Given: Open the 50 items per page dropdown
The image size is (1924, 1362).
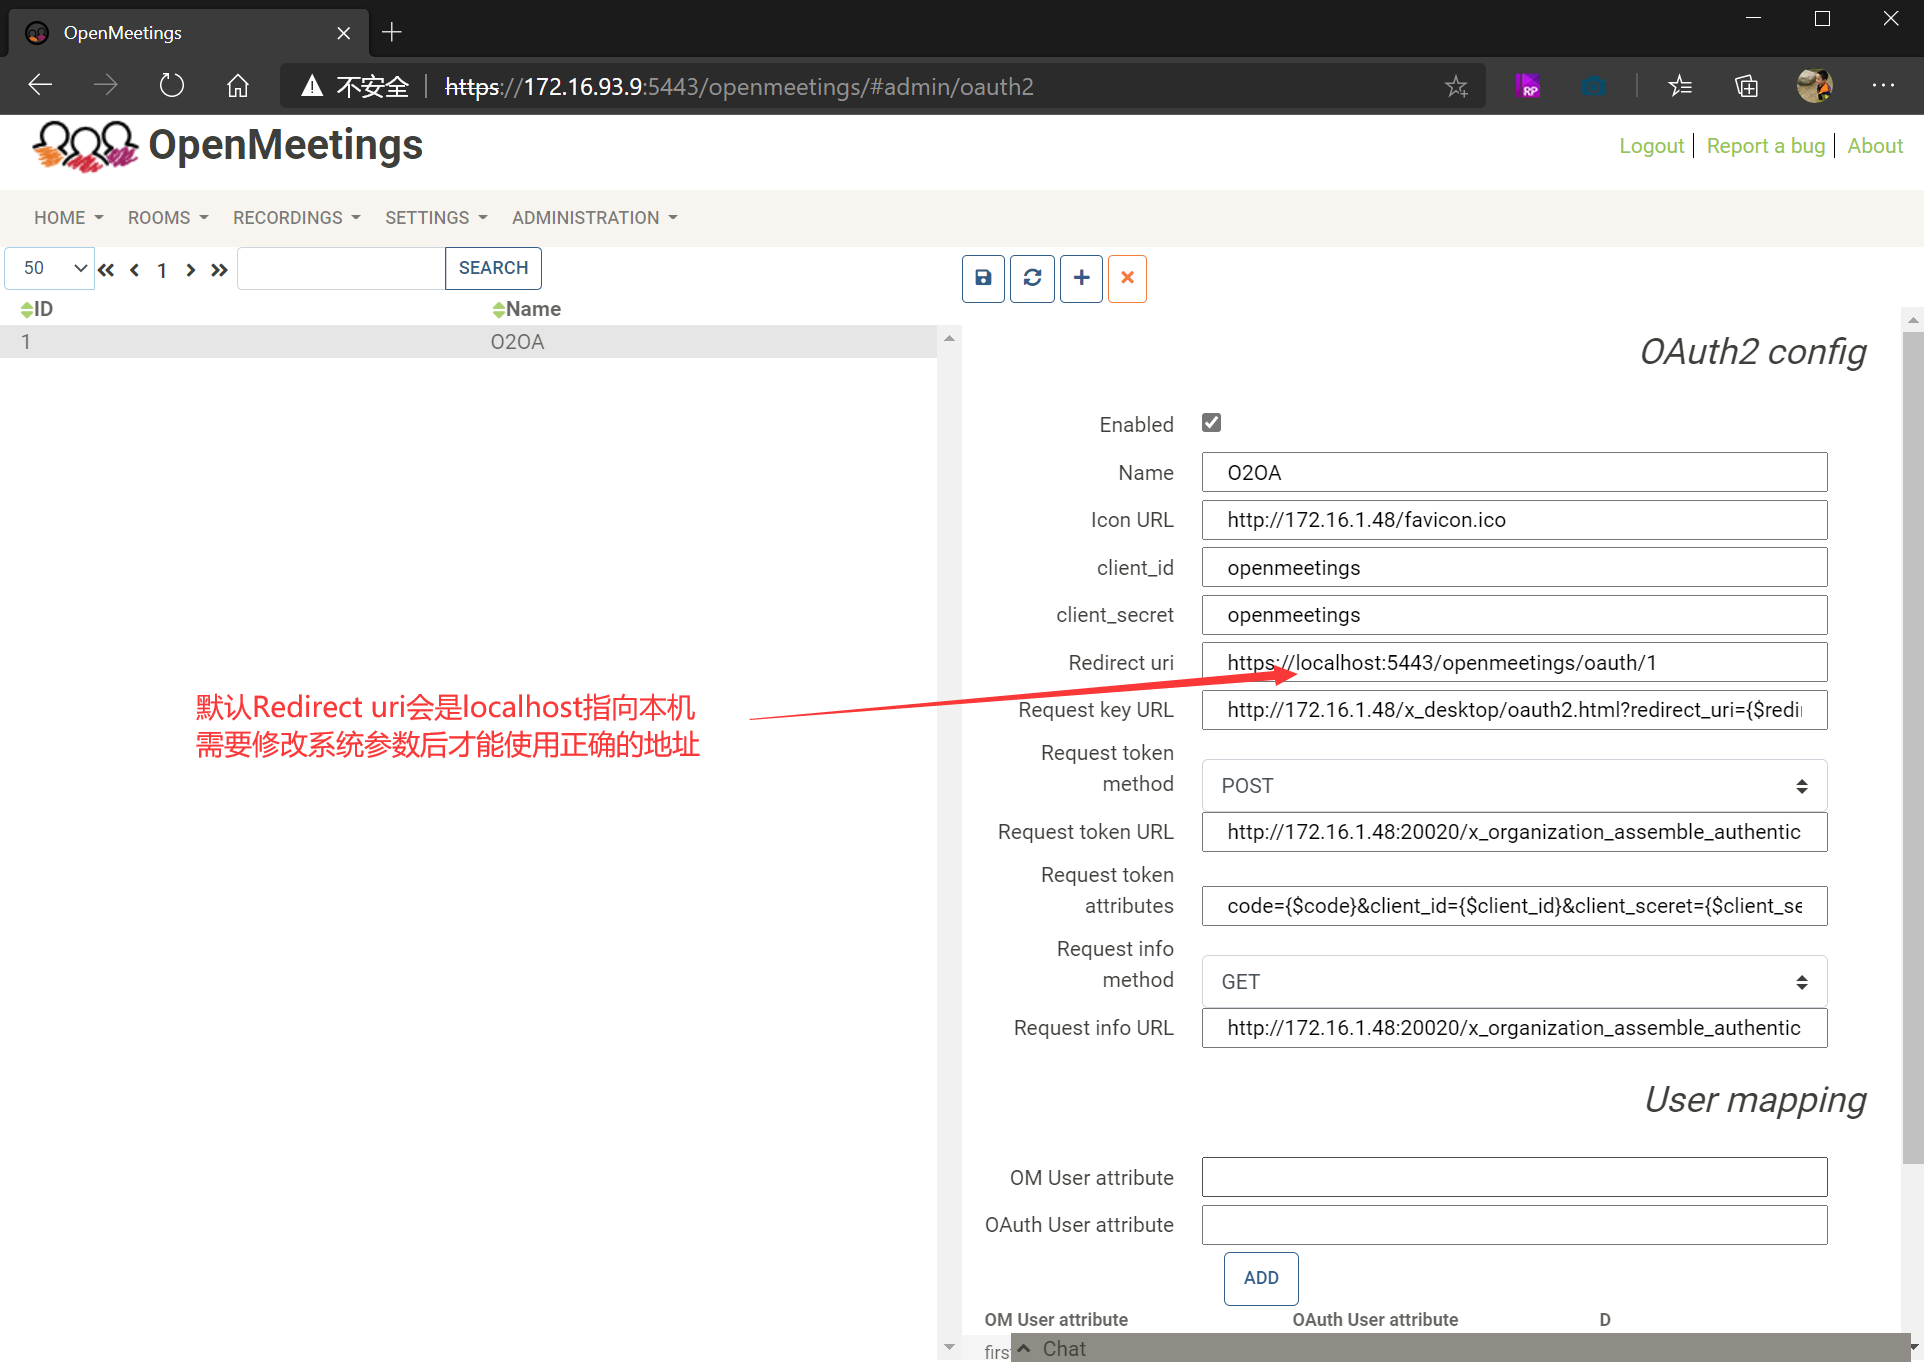Looking at the screenshot, I should [50, 268].
